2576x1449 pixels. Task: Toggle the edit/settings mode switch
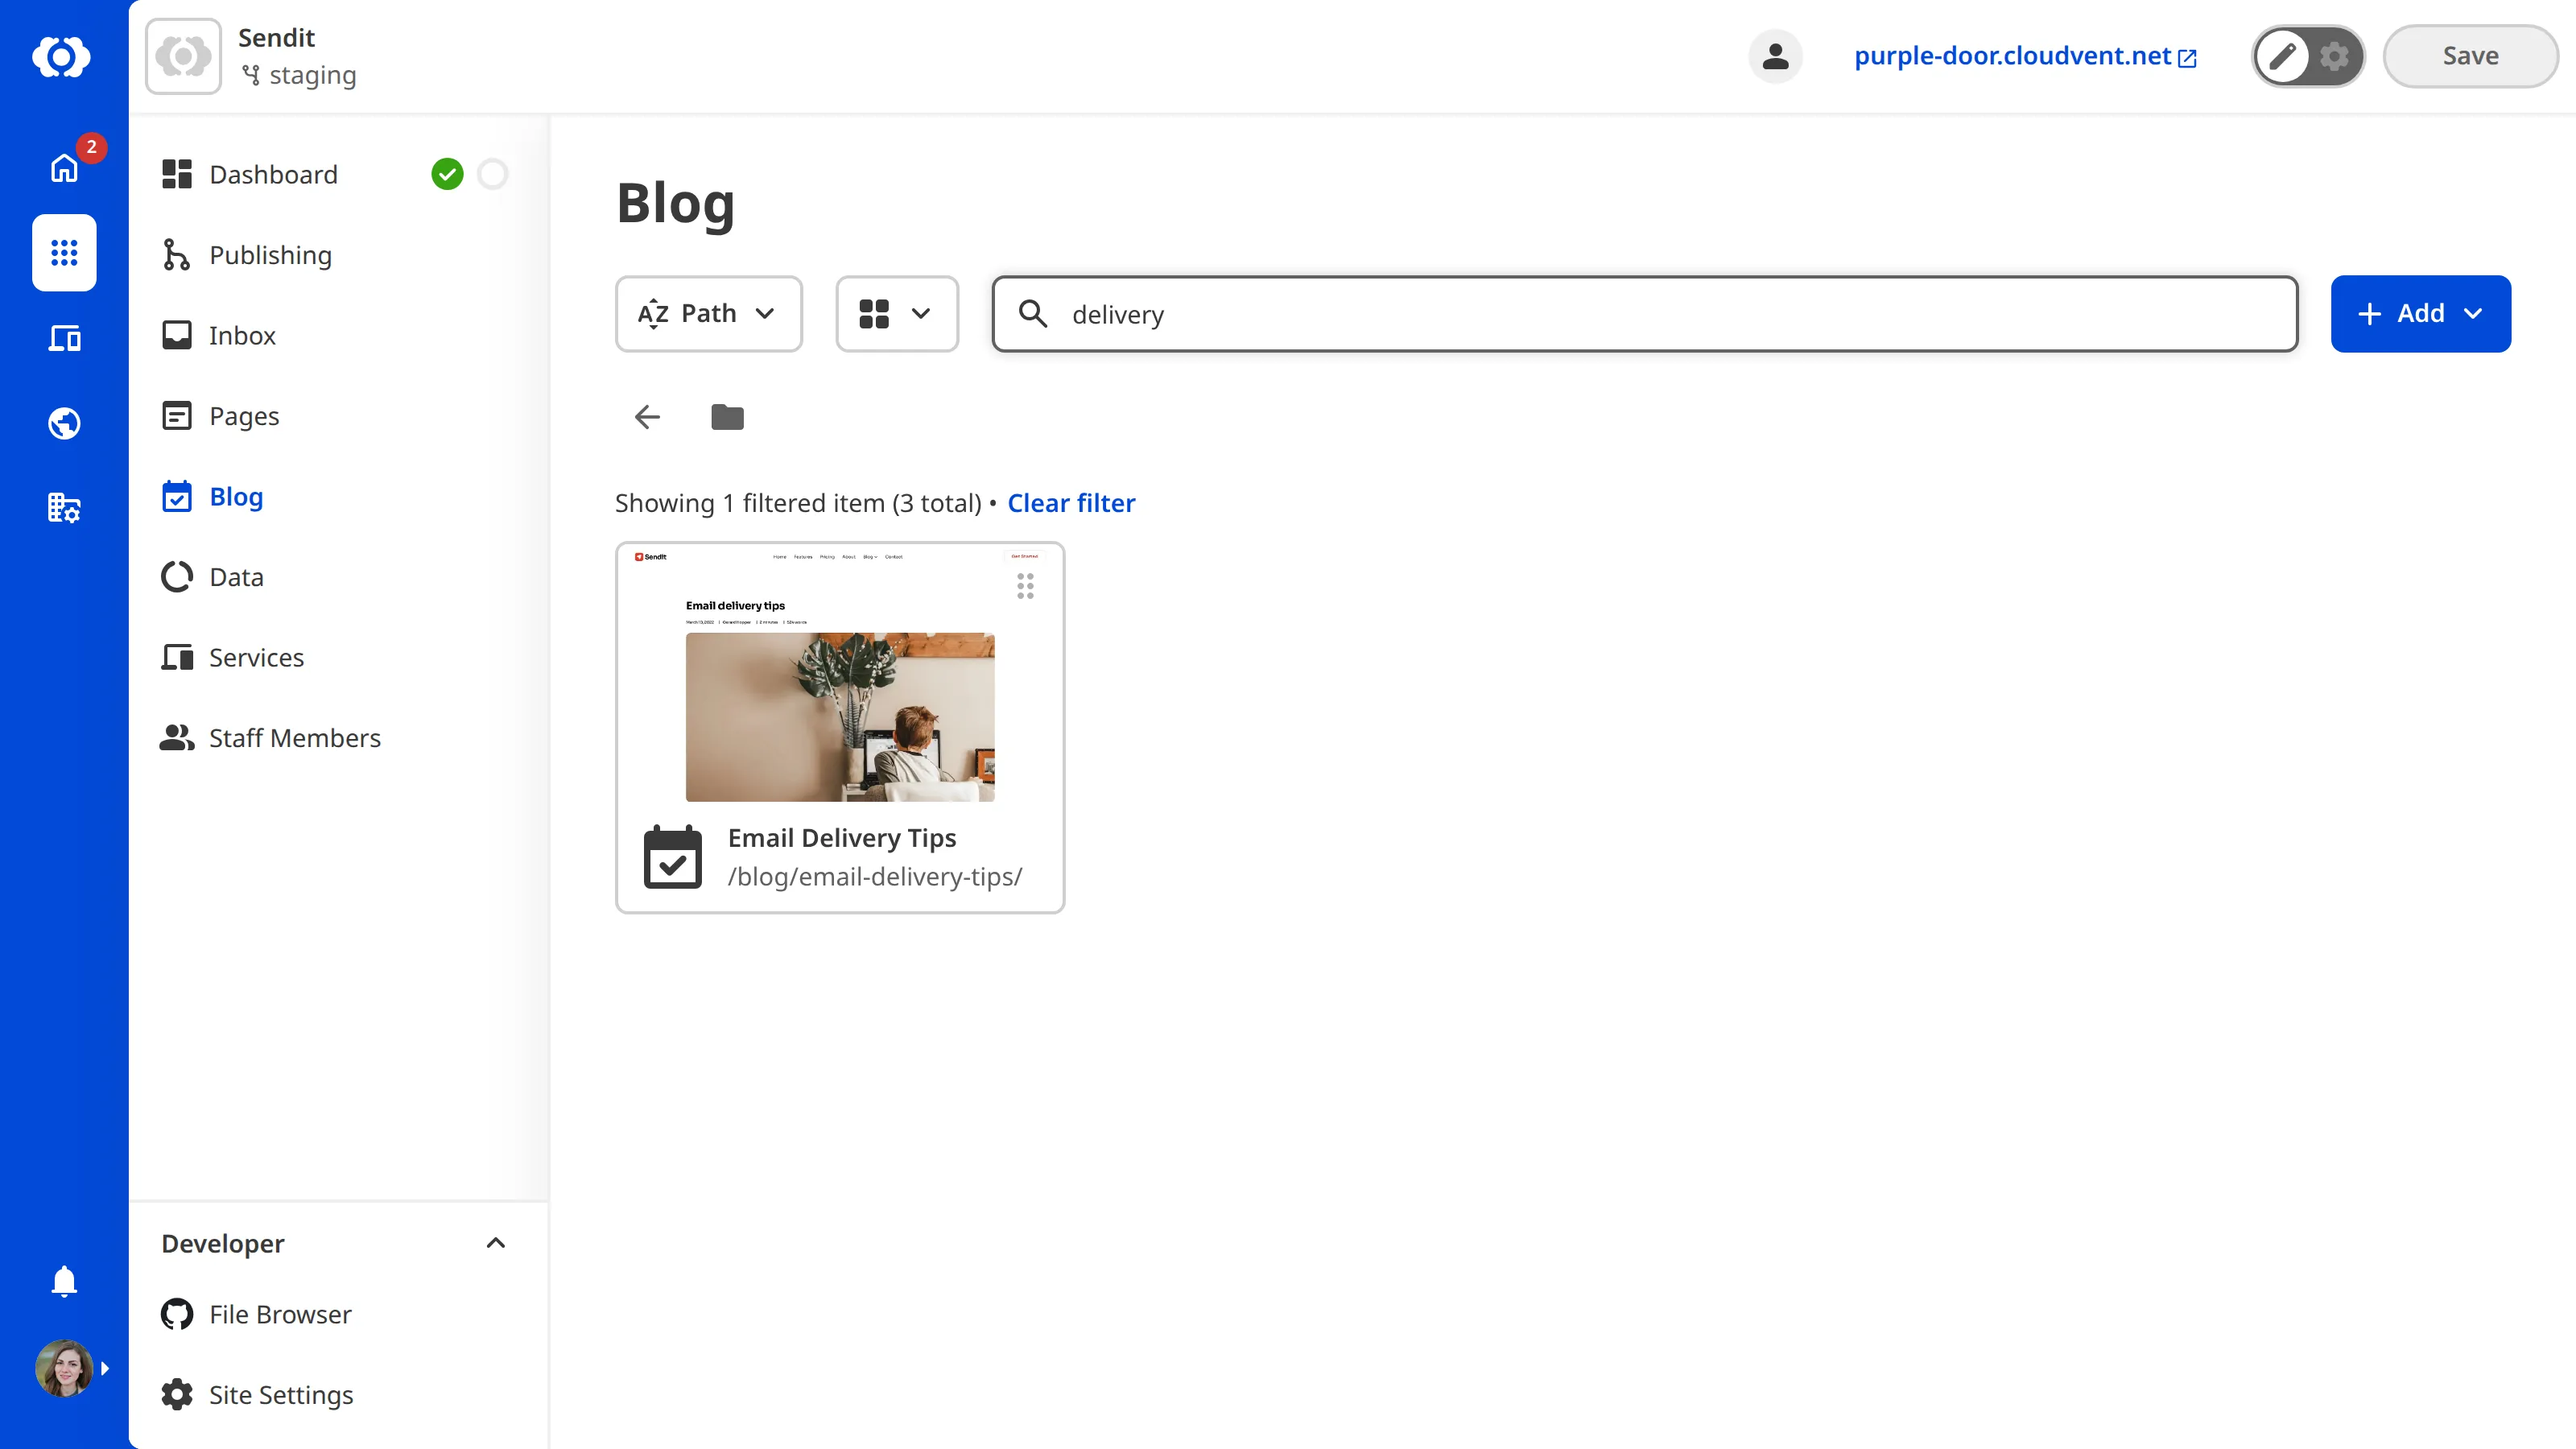tap(2307, 56)
